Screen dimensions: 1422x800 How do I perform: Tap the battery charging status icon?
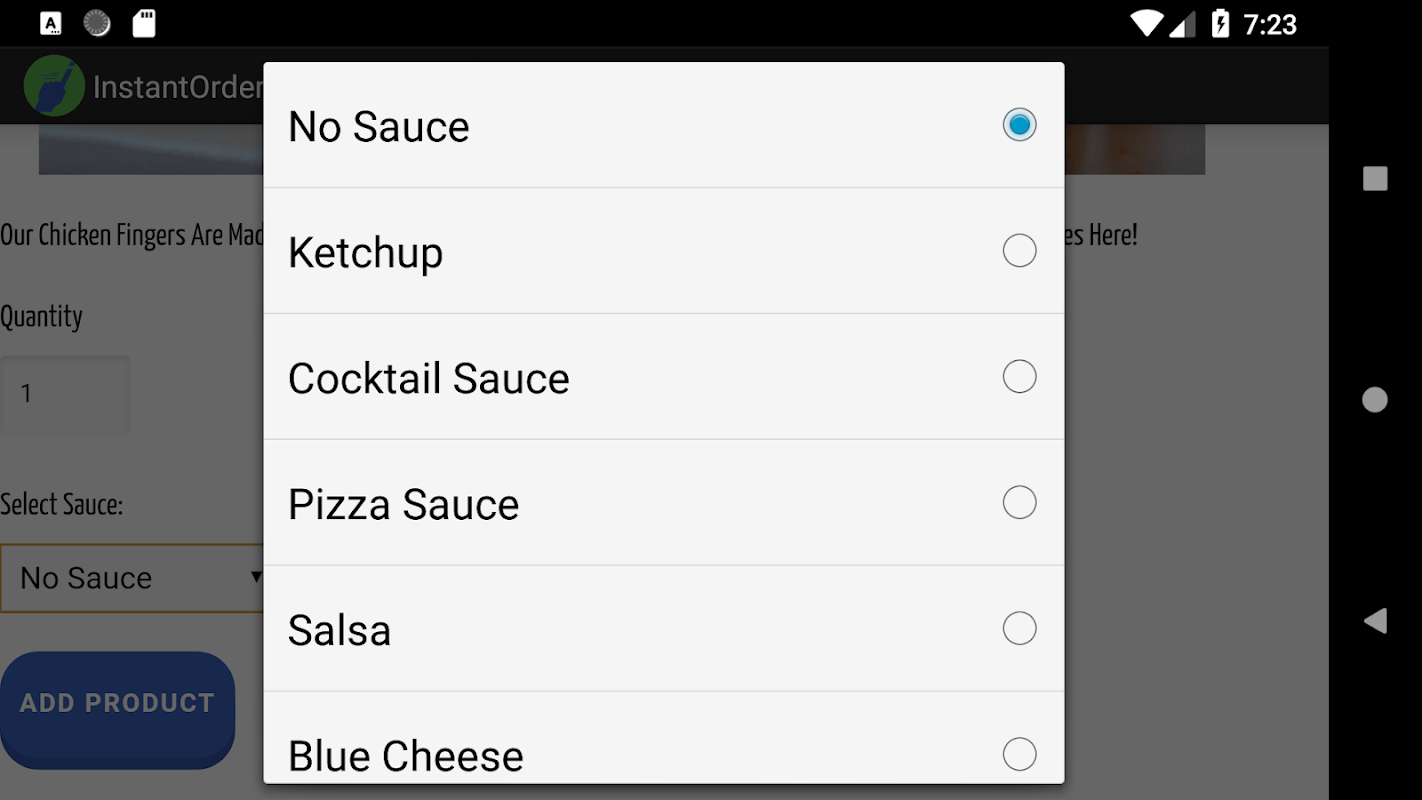(1220, 23)
